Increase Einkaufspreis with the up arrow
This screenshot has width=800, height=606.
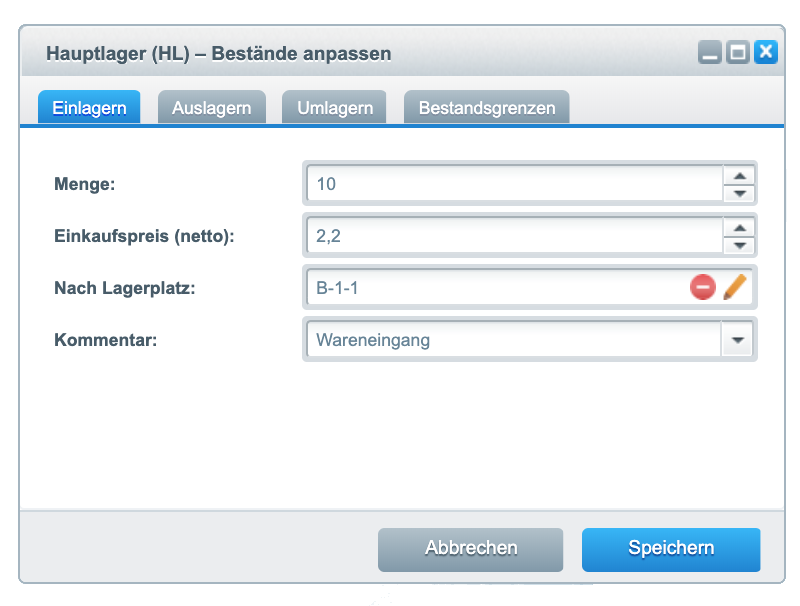click(739, 227)
